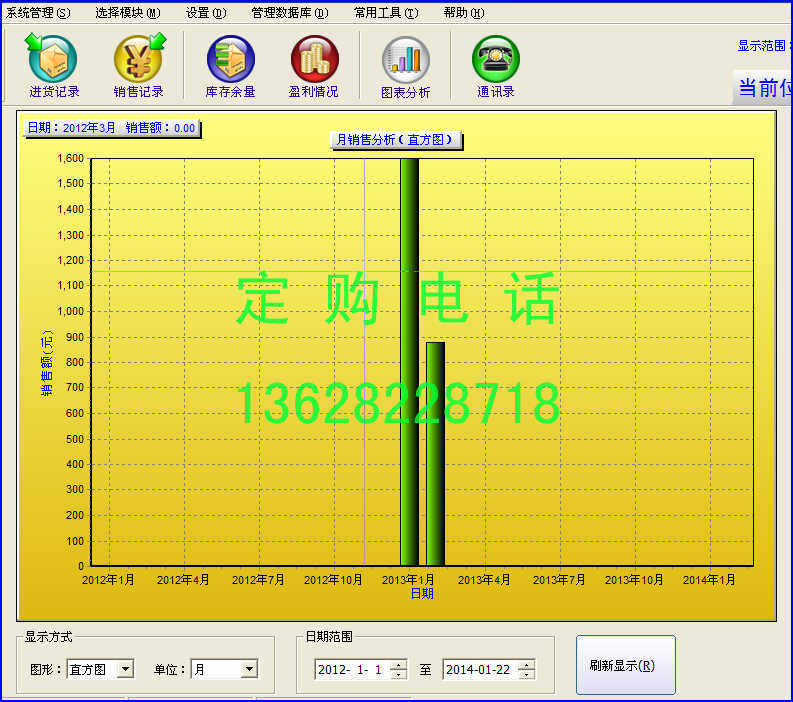
Task: Increase the start date with up spinner
Action: [399, 665]
